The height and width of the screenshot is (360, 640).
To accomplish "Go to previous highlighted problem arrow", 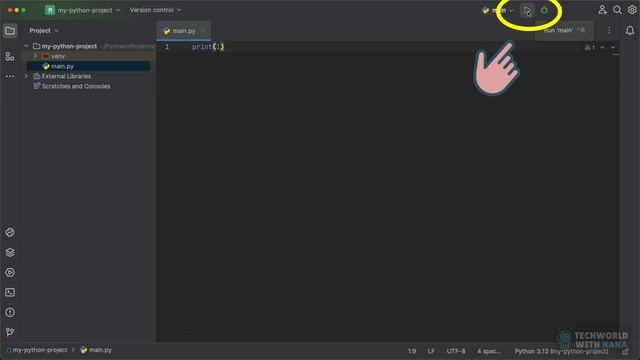I will (602, 47).
